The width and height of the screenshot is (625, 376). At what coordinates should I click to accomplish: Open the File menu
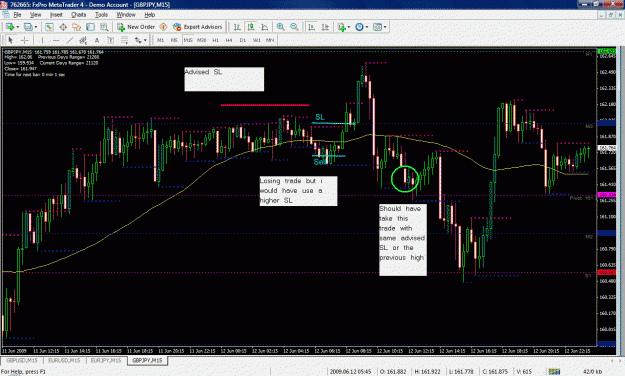17,15
